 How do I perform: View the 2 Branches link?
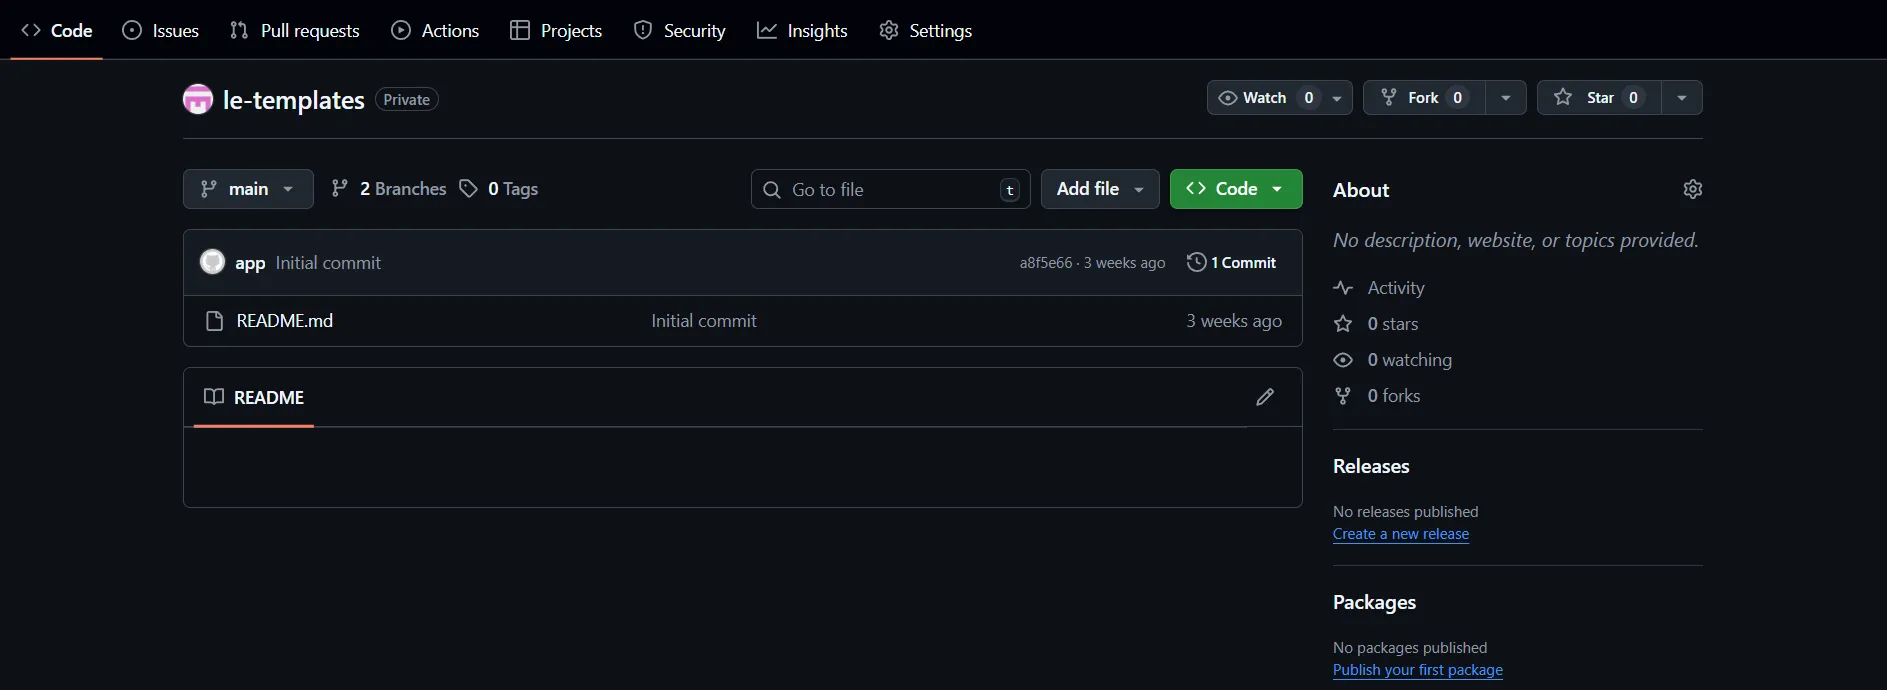click(x=389, y=189)
